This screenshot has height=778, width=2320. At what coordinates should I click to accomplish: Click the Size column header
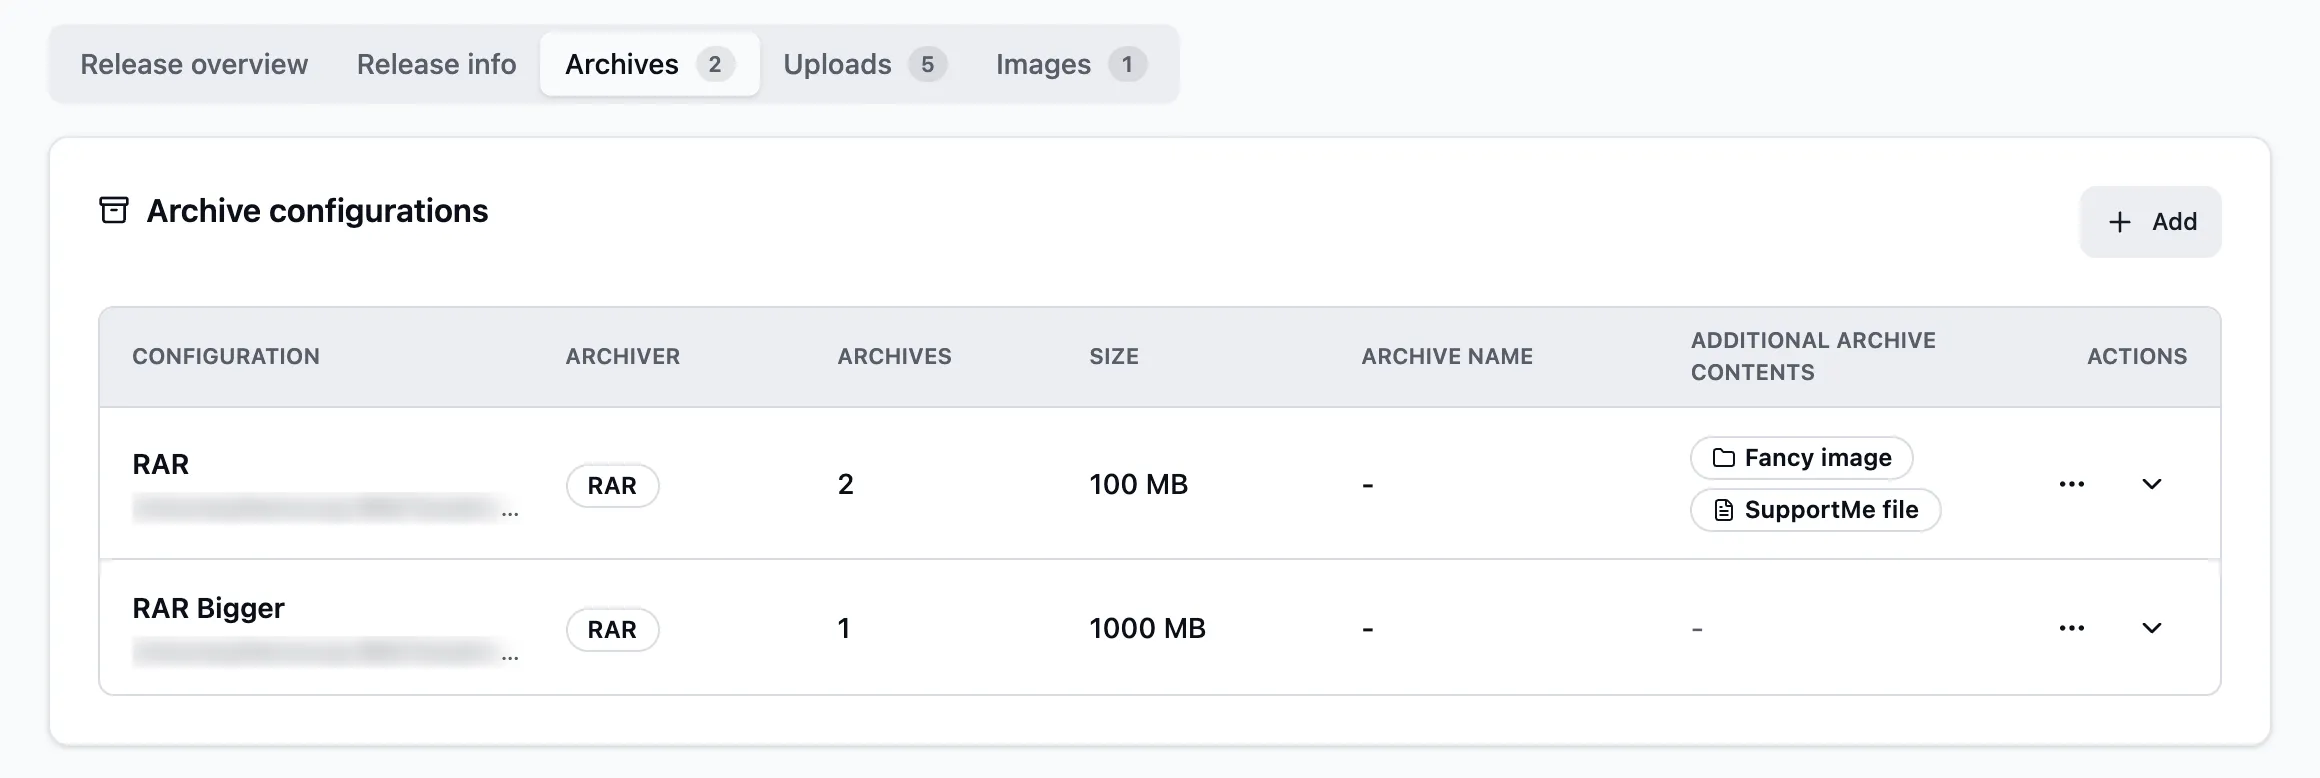point(1114,356)
